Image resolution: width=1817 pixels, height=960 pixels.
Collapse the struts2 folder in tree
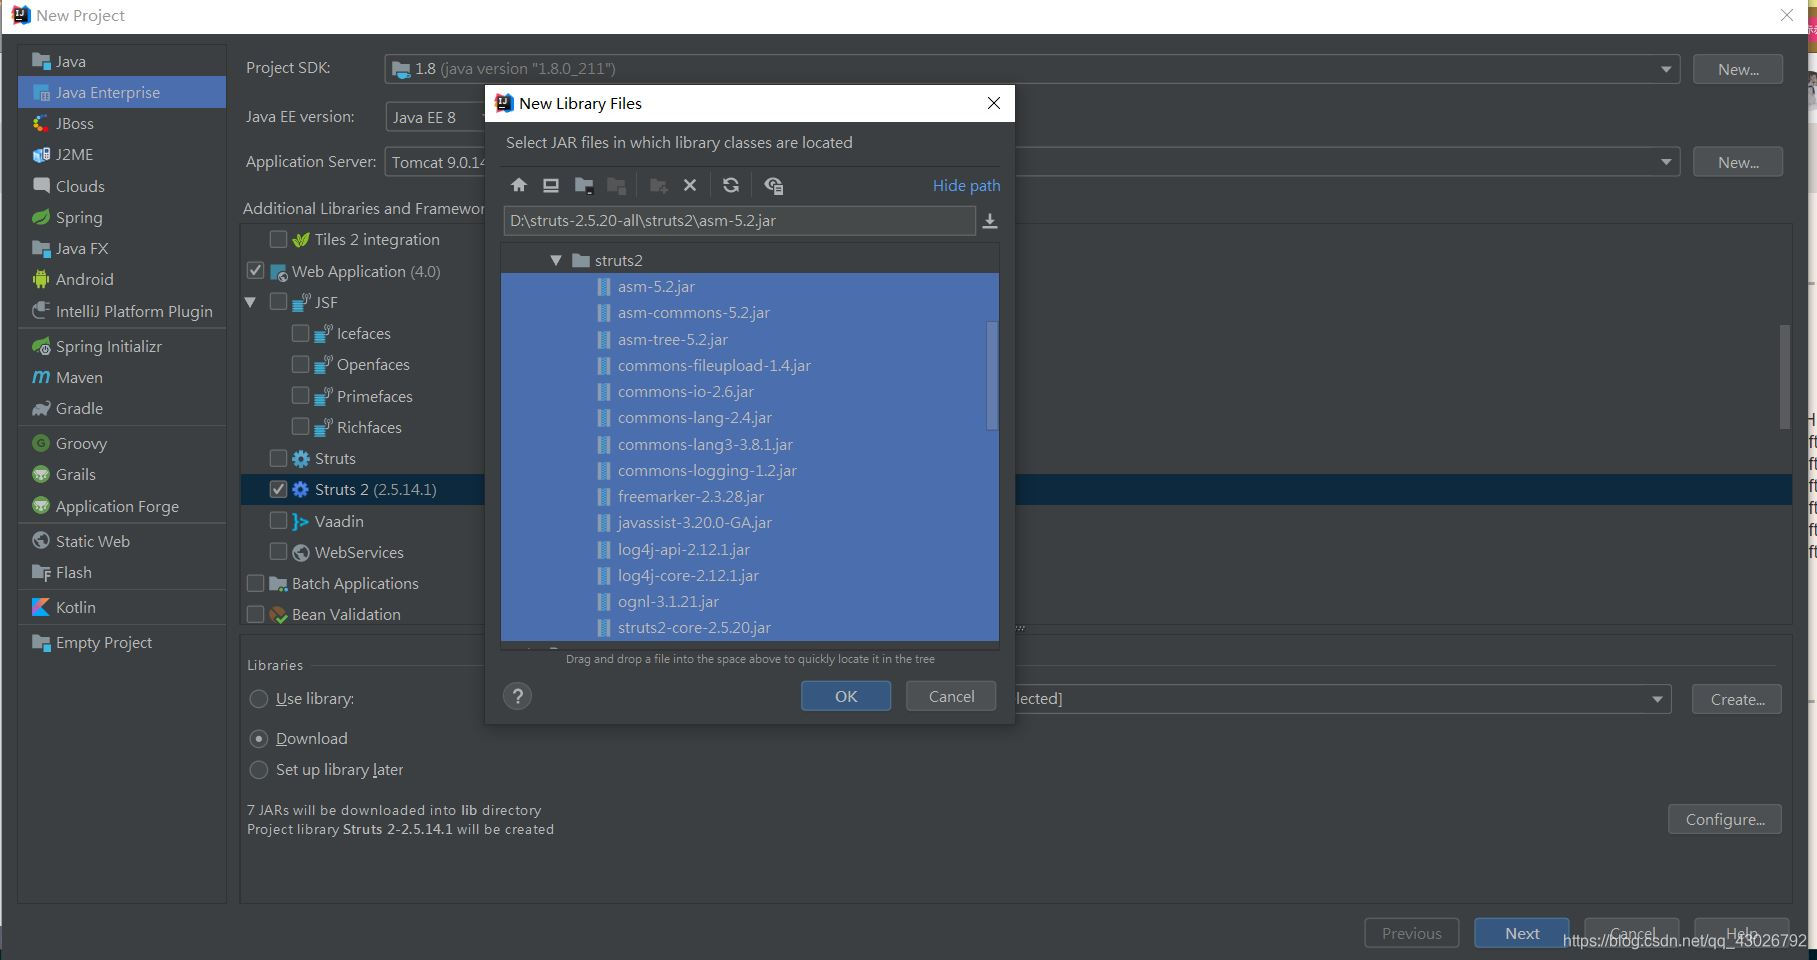pyautogui.click(x=556, y=260)
